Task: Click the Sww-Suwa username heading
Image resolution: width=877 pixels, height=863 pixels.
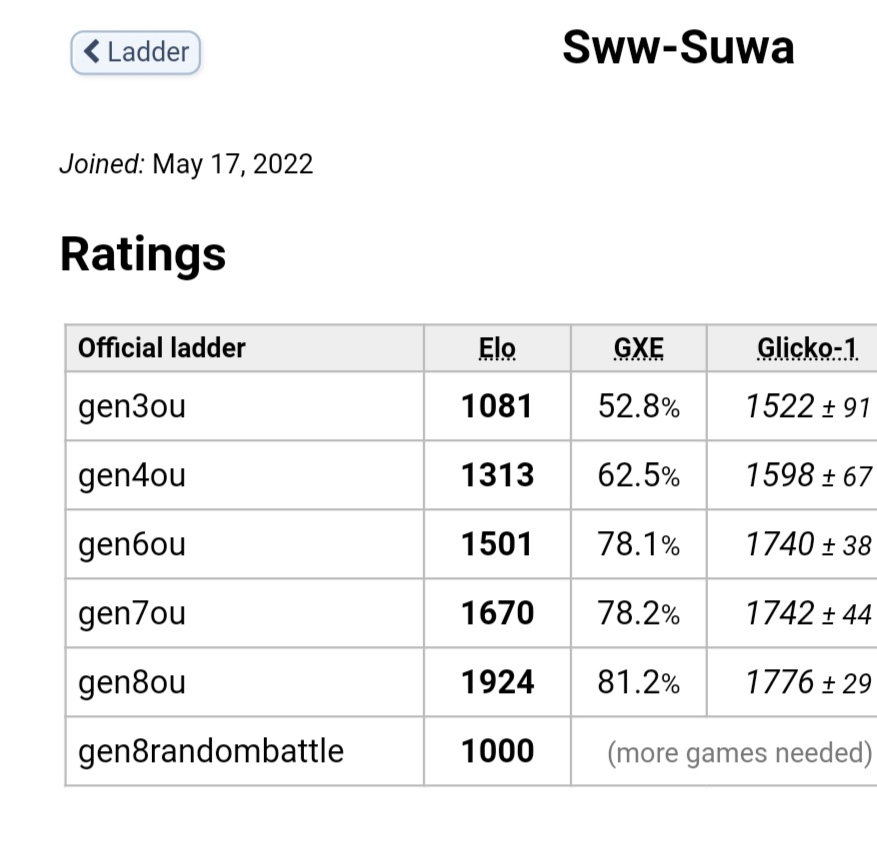Action: pyautogui.click(x=678, y=47)
